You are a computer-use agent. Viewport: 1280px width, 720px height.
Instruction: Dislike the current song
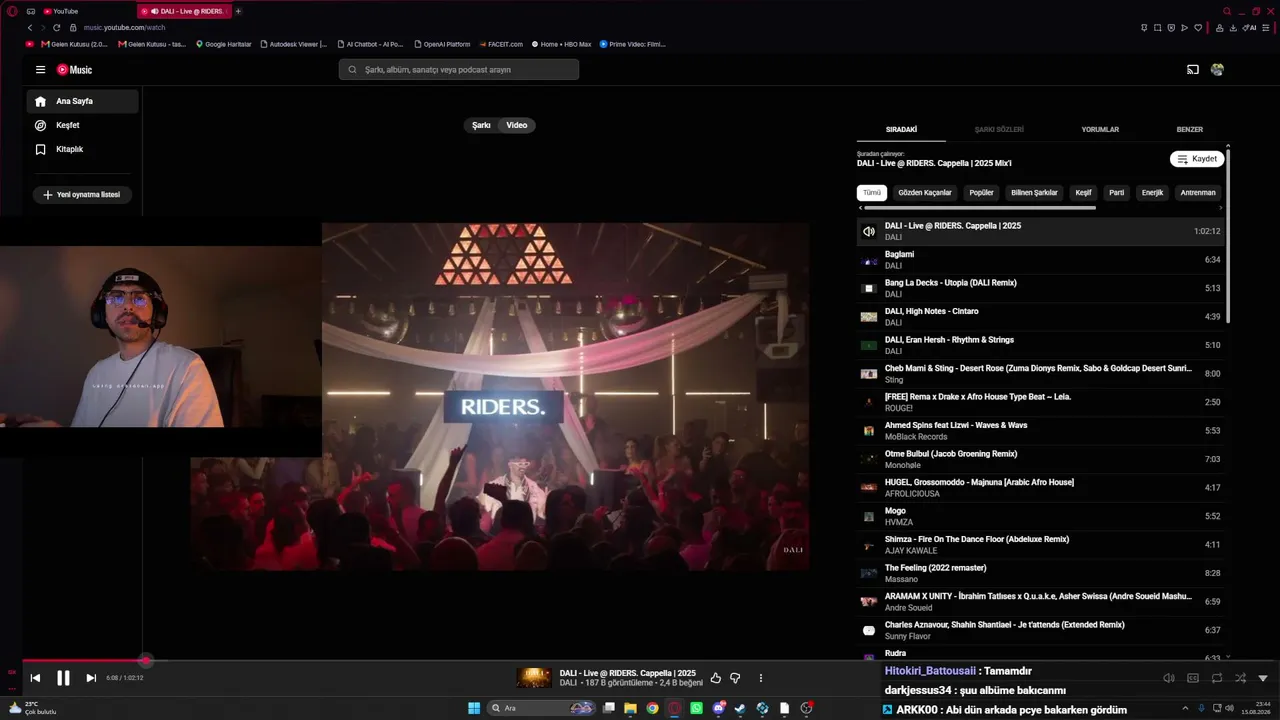735,678
